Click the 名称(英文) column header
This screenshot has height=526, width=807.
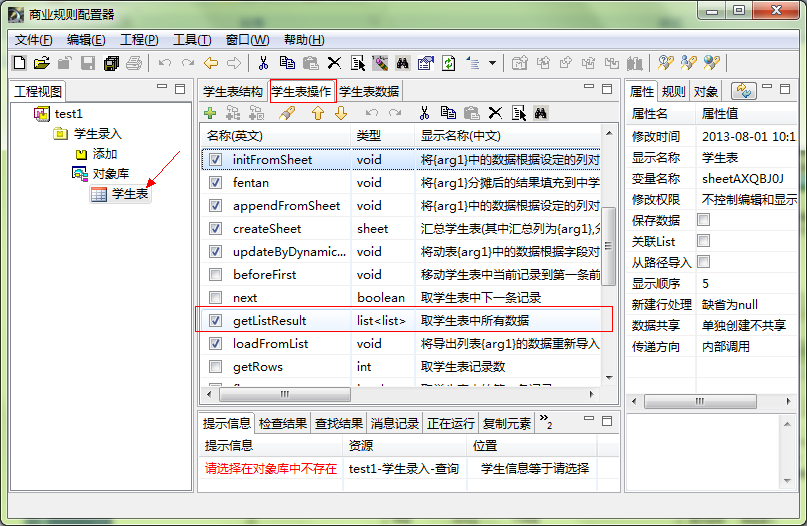[276, 135]
